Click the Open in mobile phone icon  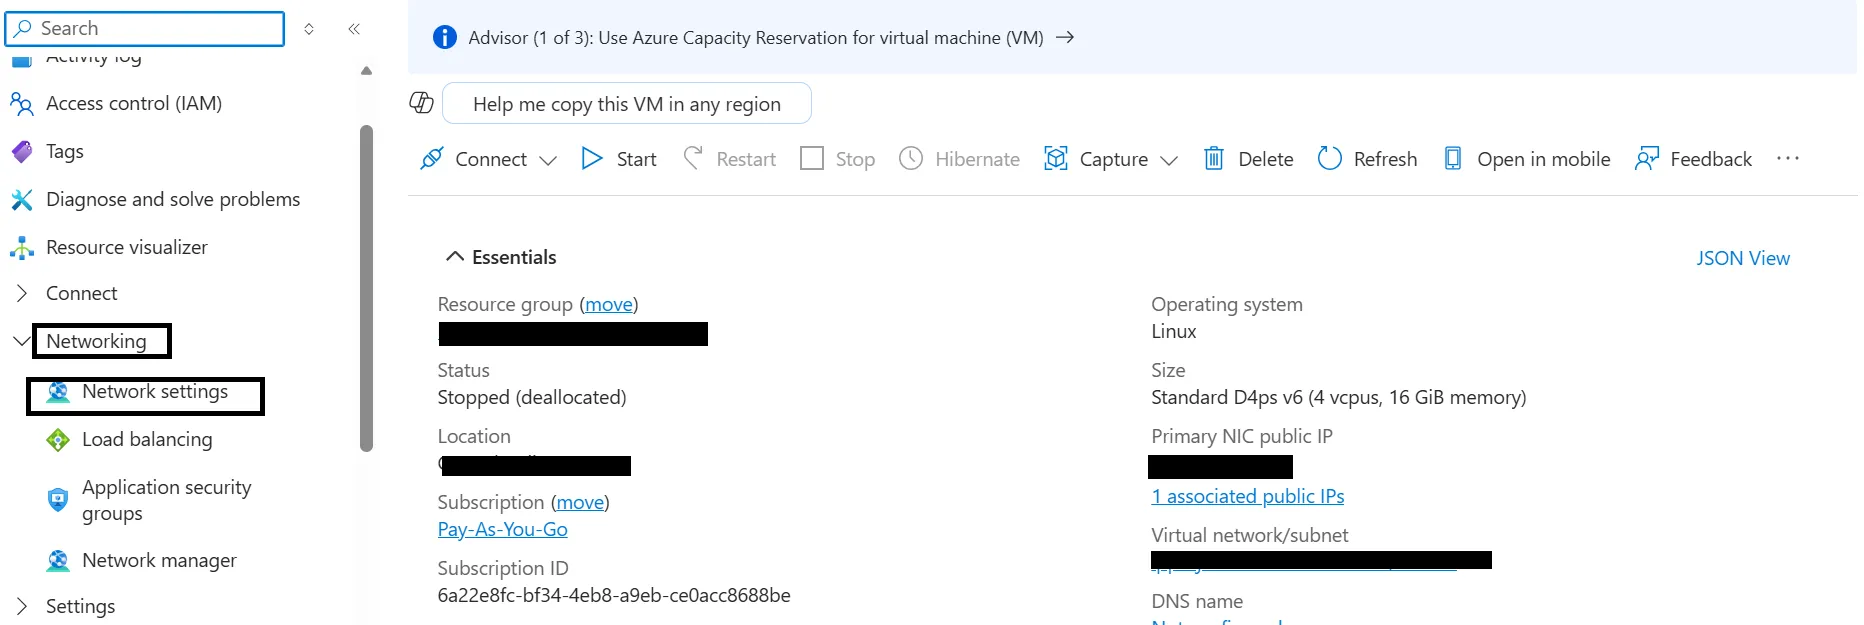(x=1453, y=158)
